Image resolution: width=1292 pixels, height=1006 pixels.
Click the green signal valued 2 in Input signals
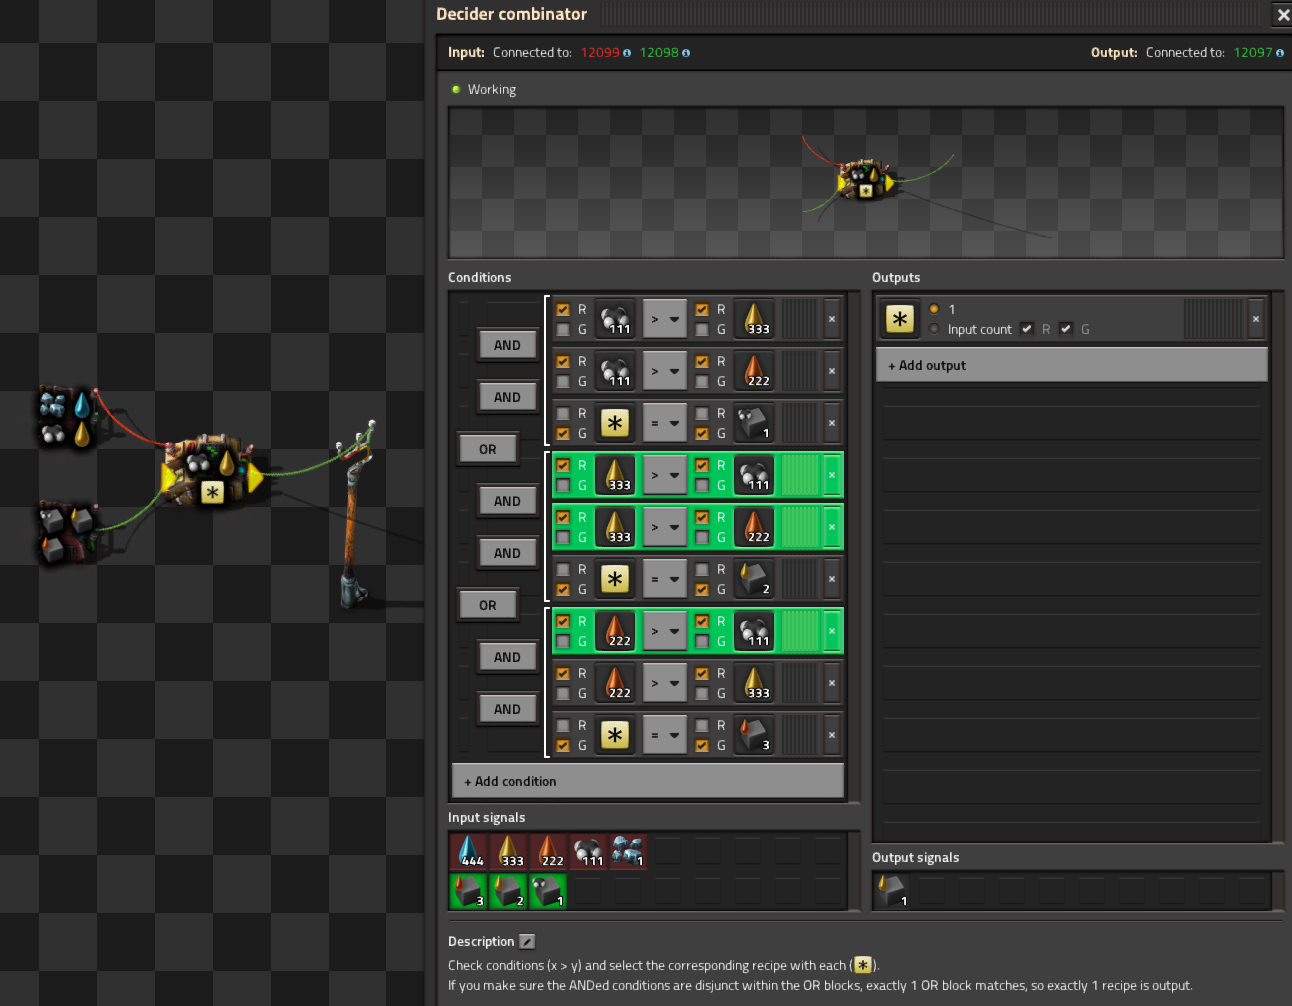[x=508, y=891]
